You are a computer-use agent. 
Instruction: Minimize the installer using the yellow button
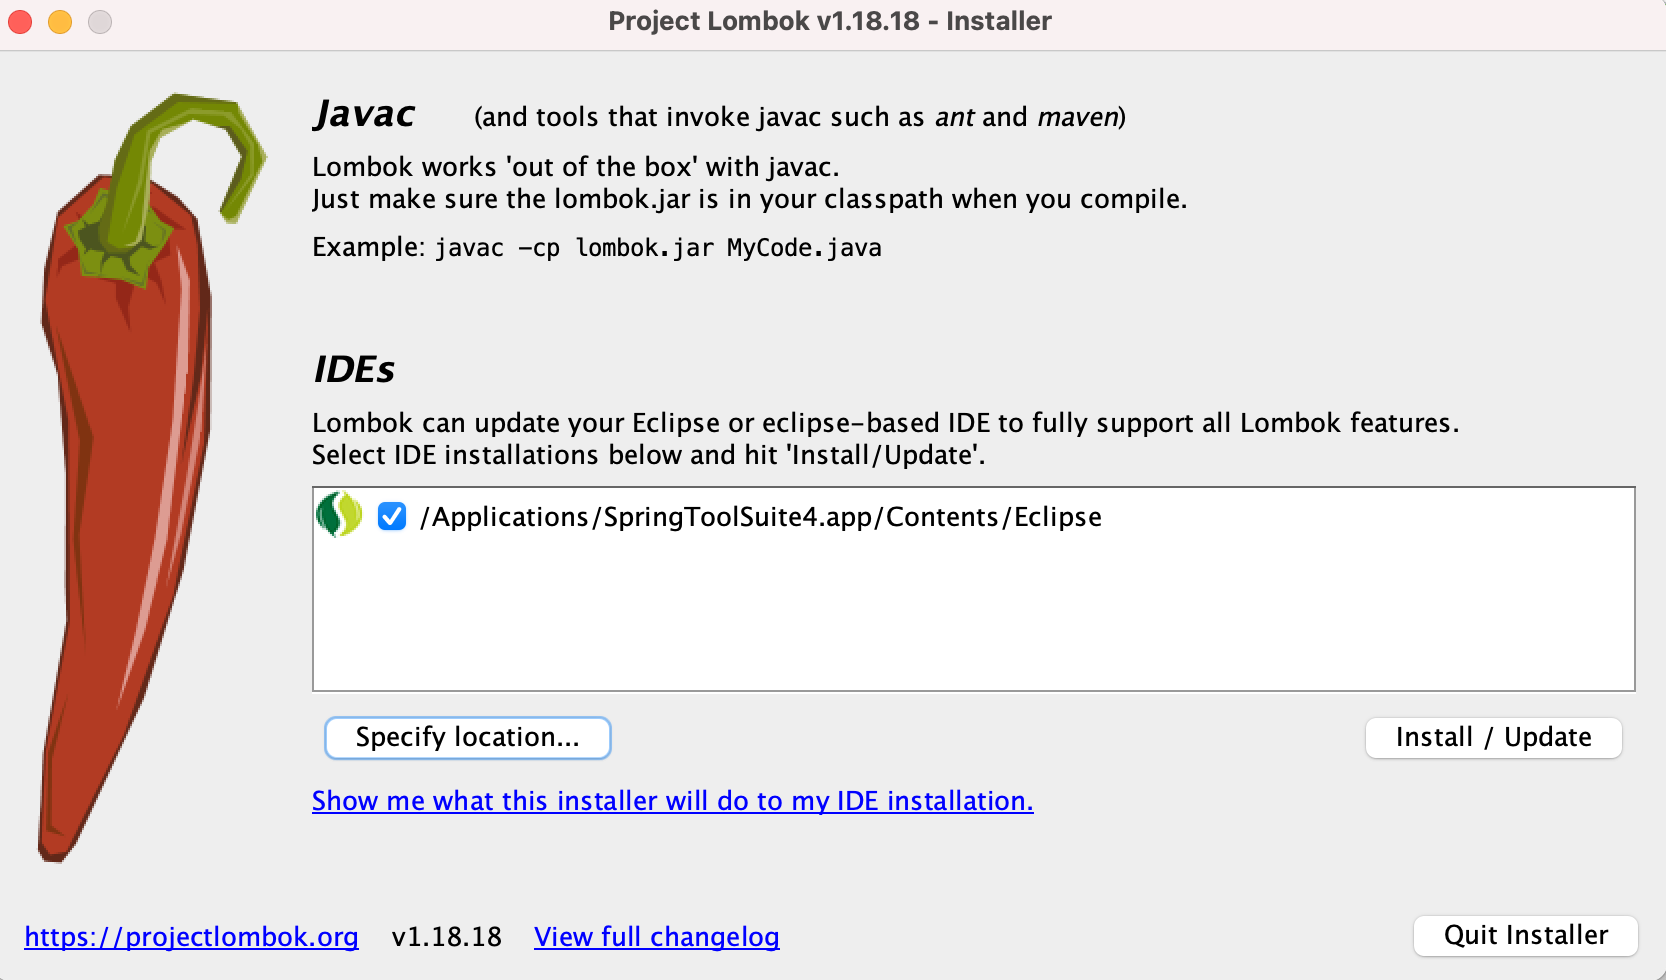60,22
